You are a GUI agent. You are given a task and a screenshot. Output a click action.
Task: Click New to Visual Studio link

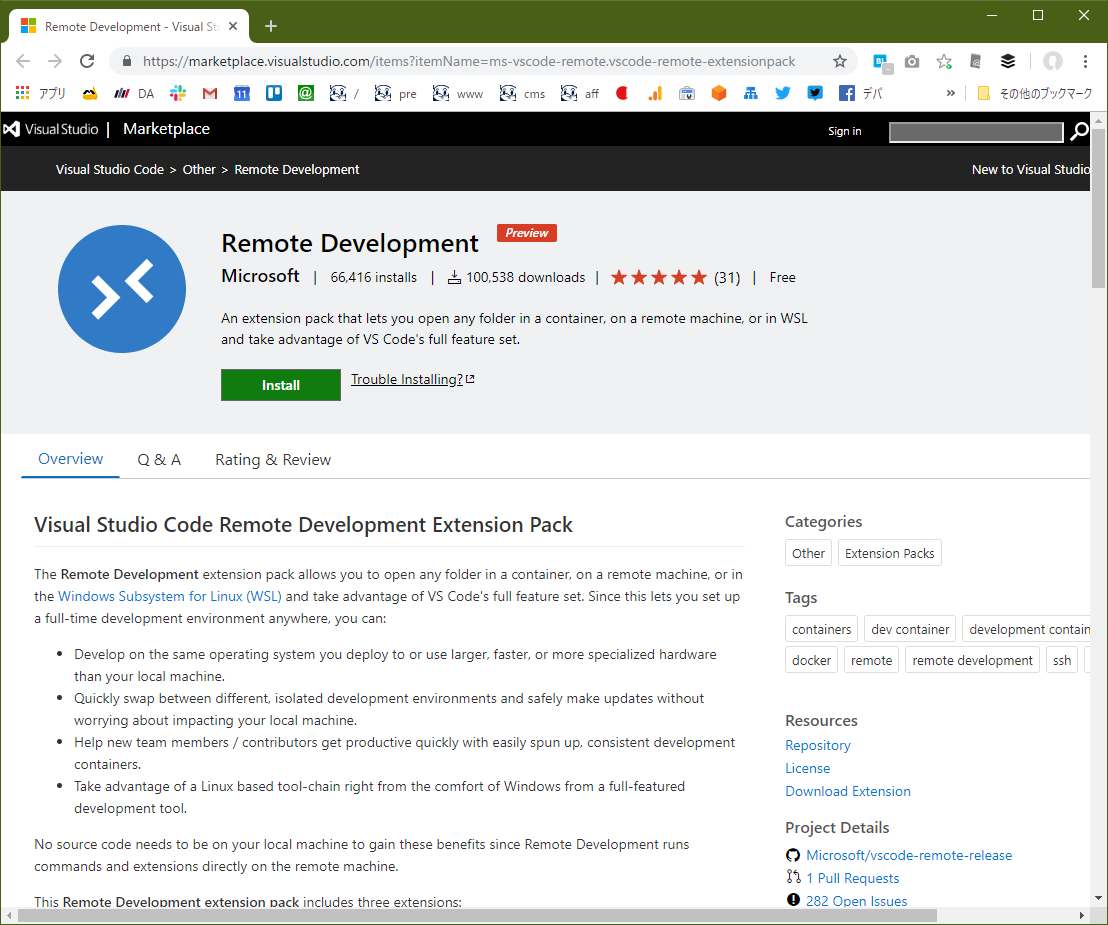1030,170
